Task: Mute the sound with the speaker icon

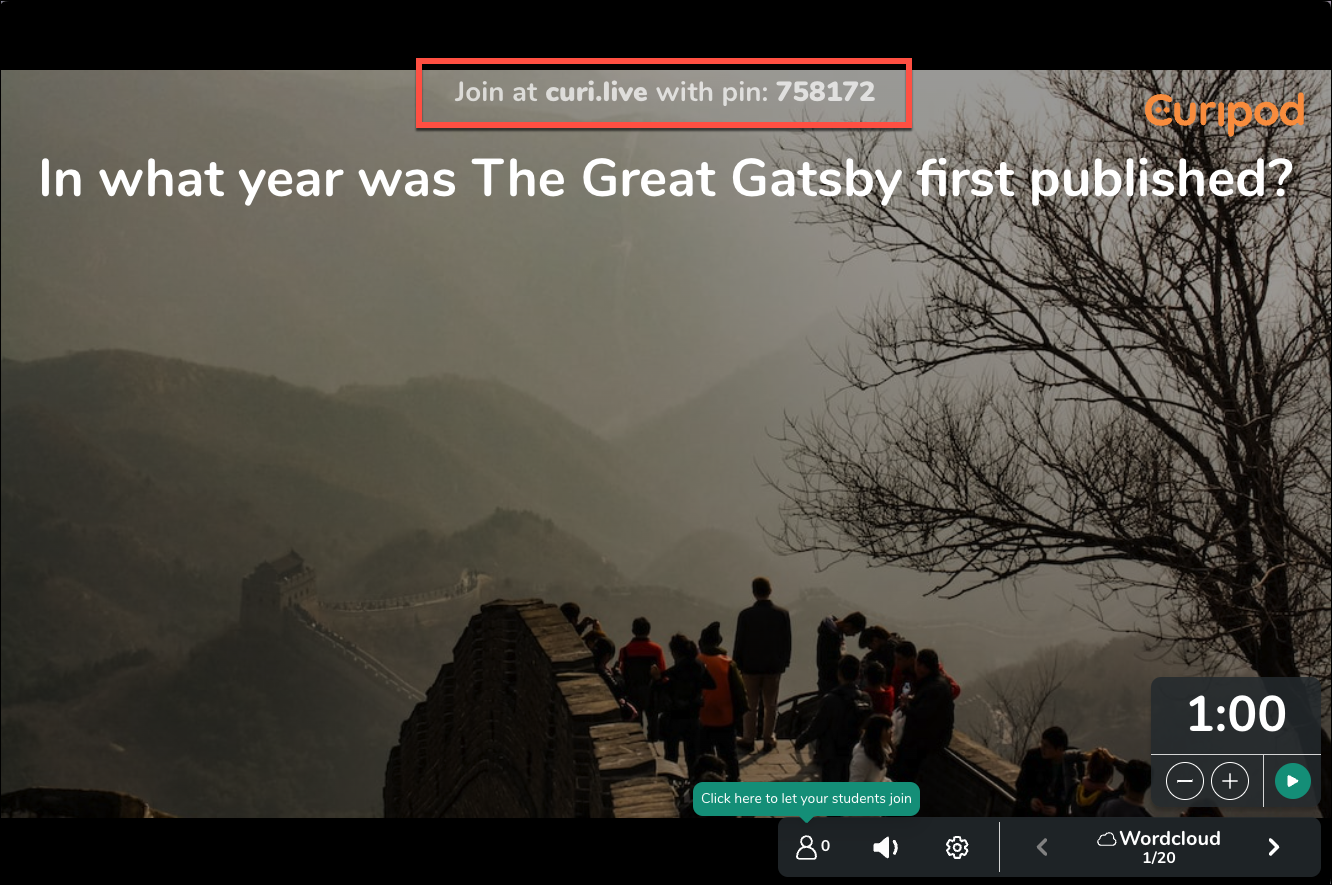Action: click(x=885, y=848)
